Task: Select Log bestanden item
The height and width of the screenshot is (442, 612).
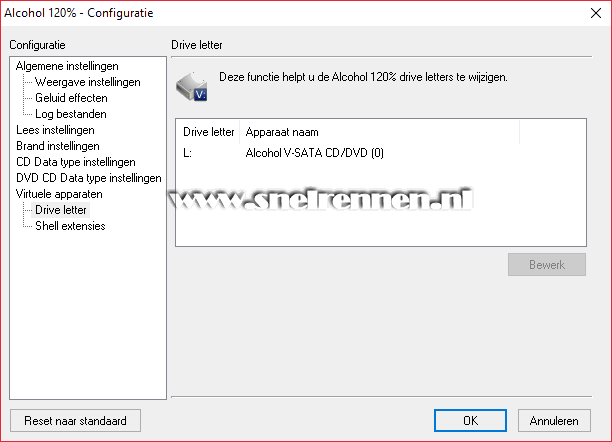Action: pyautogui.click(x=71, y=114)
